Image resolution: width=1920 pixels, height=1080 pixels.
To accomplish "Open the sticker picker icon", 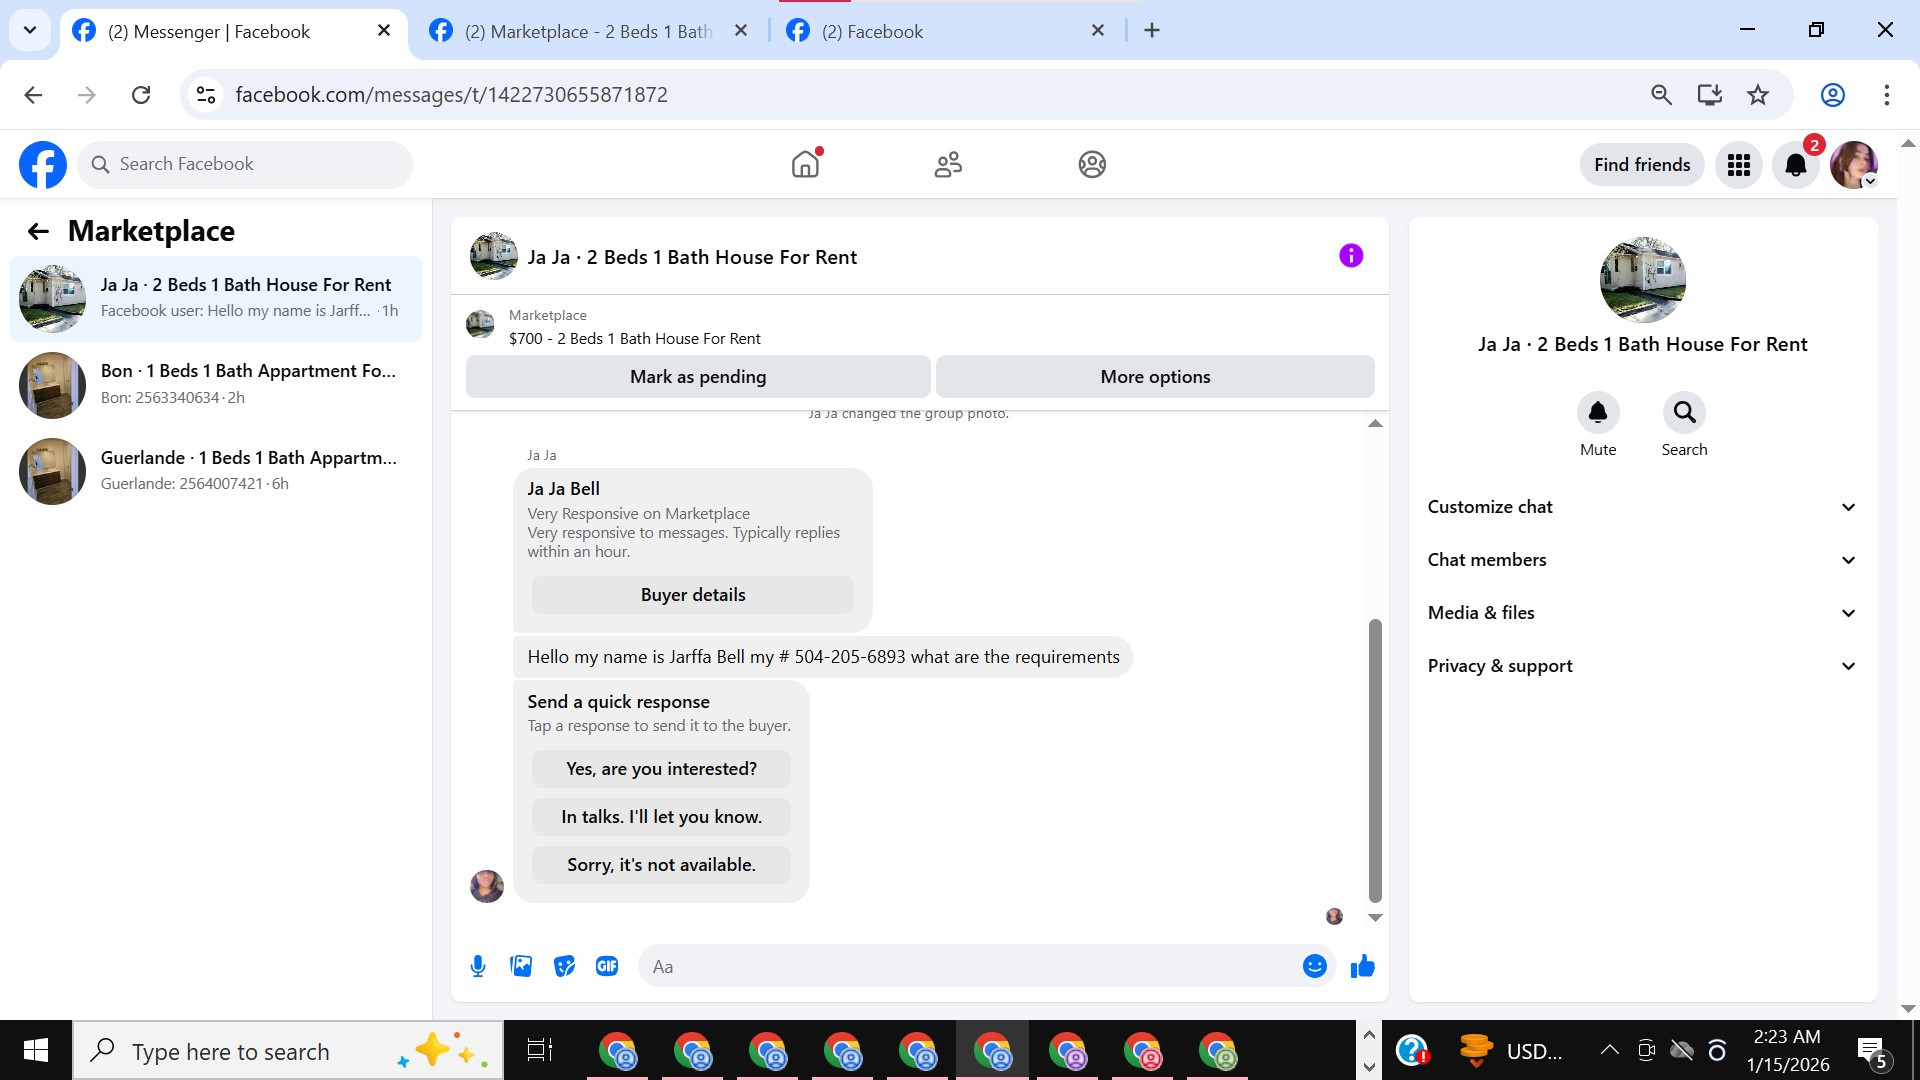I will point(564,966).
